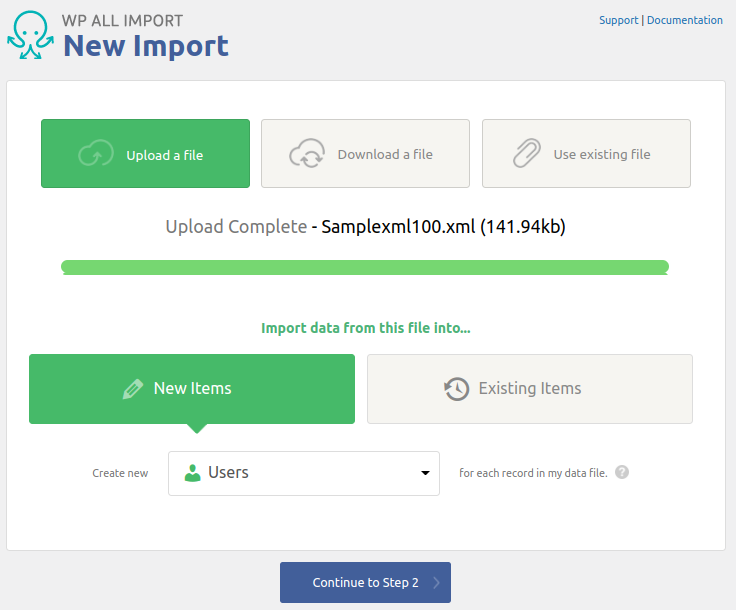Click the green user icon in dropdown

(x=192, y=473)
